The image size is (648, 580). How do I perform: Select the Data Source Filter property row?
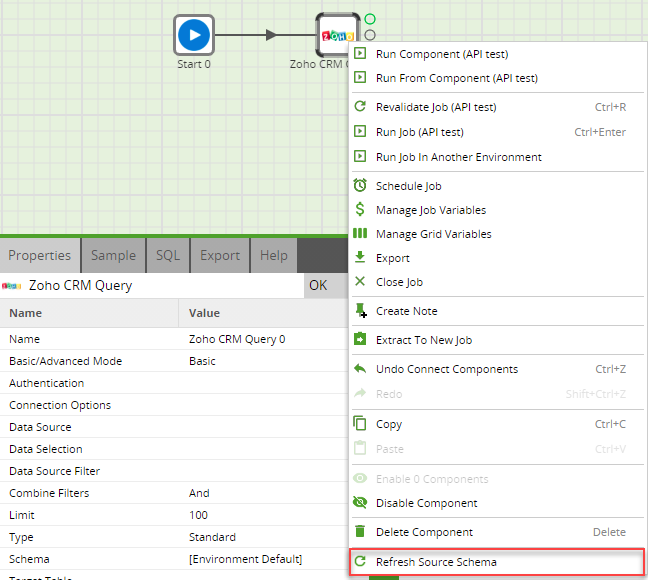coord(174,470)
